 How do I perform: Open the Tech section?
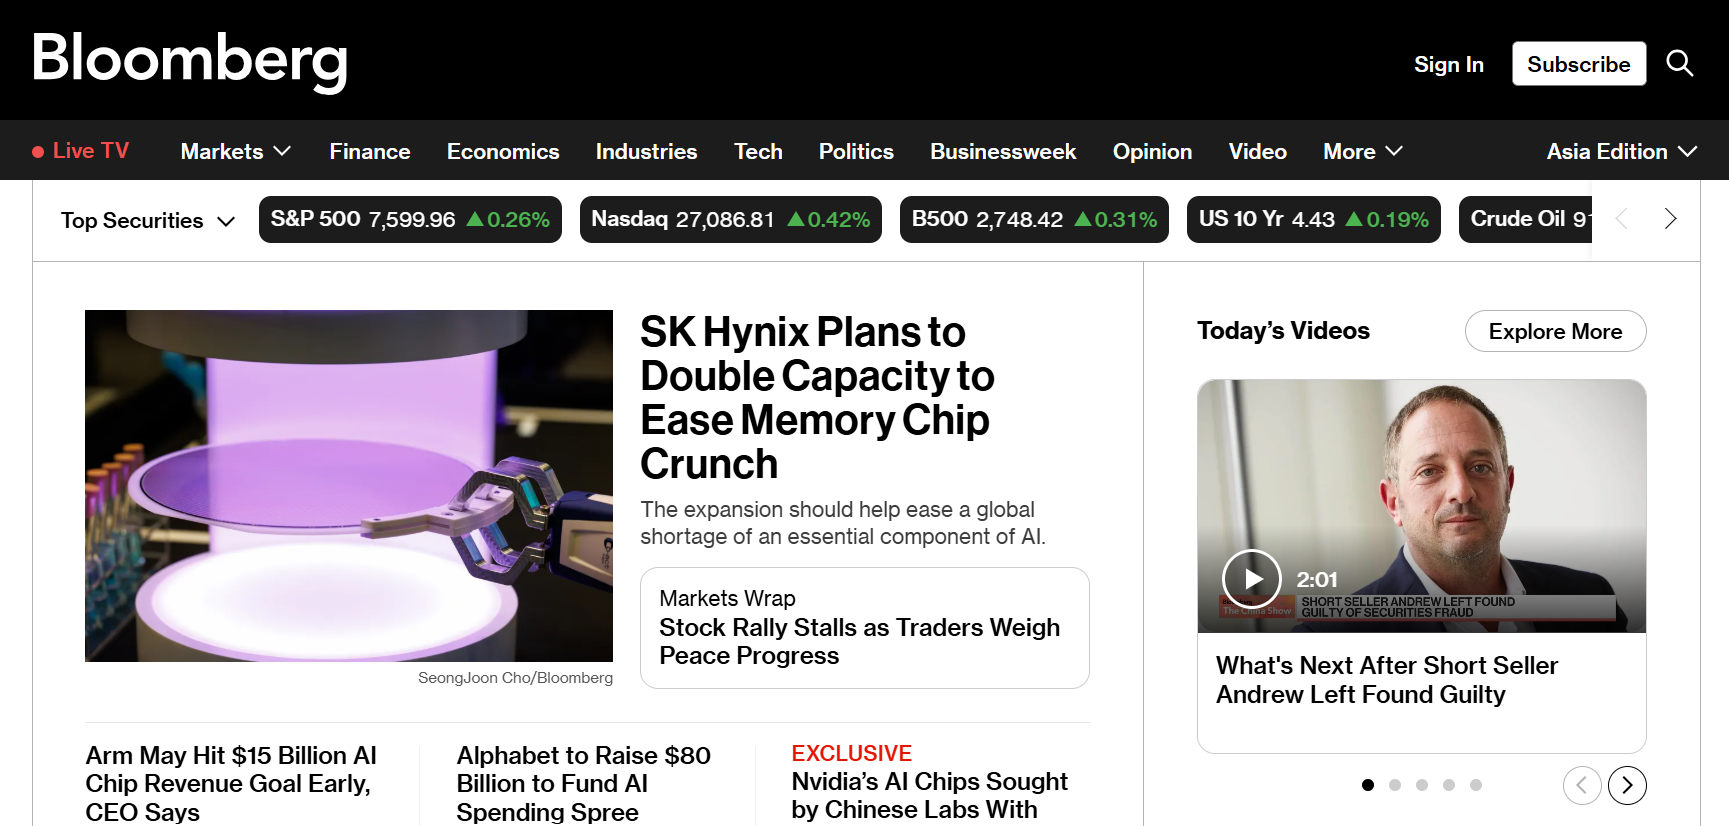tap(758, 151)
